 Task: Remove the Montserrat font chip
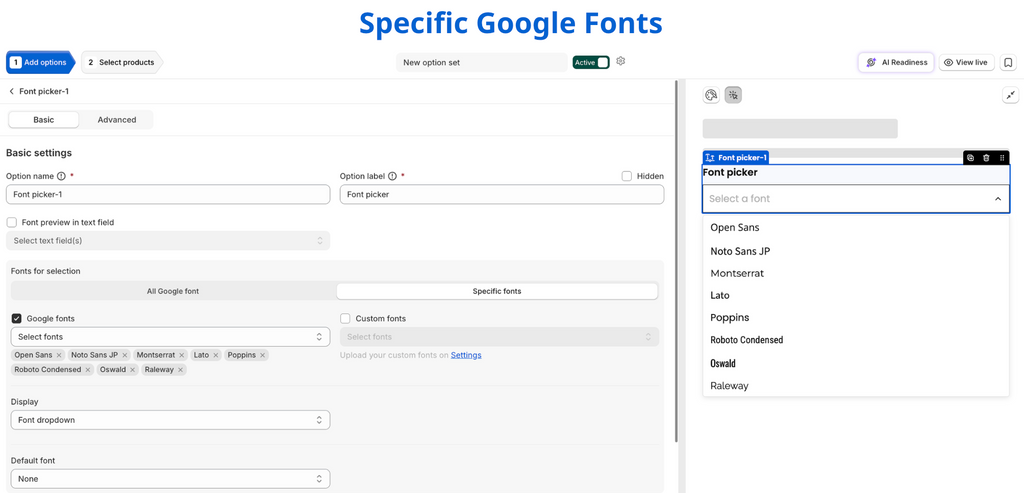pyautogui.click(x=182, y=355)
